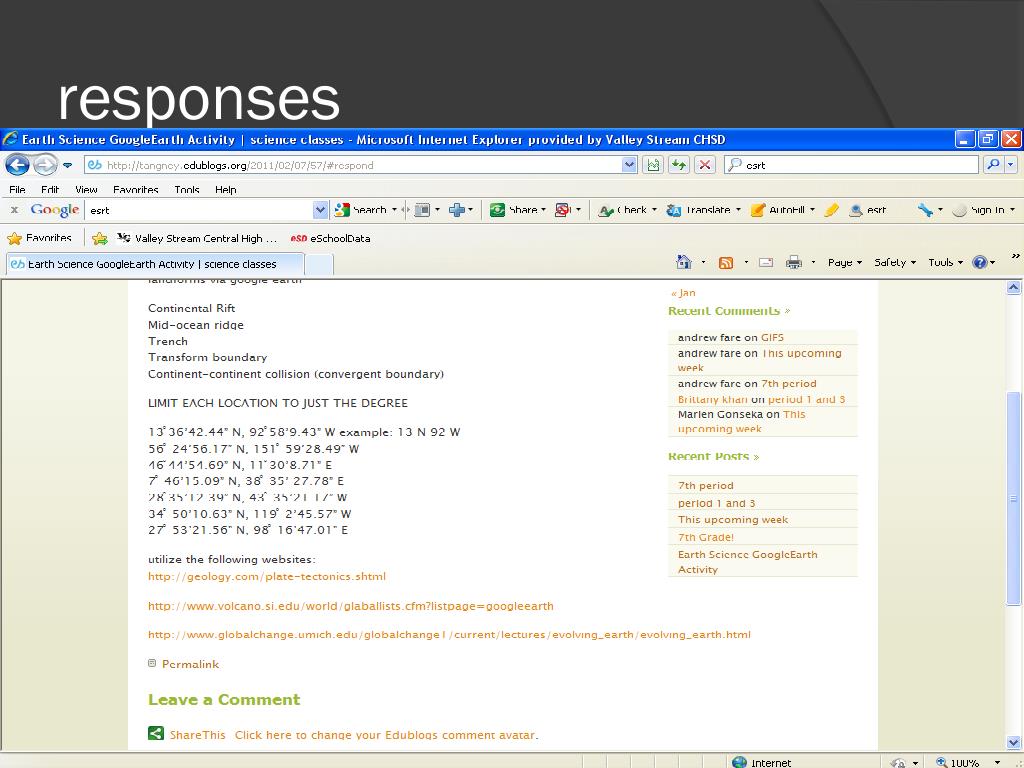Go to previous month via « Jan

(683, 293)
